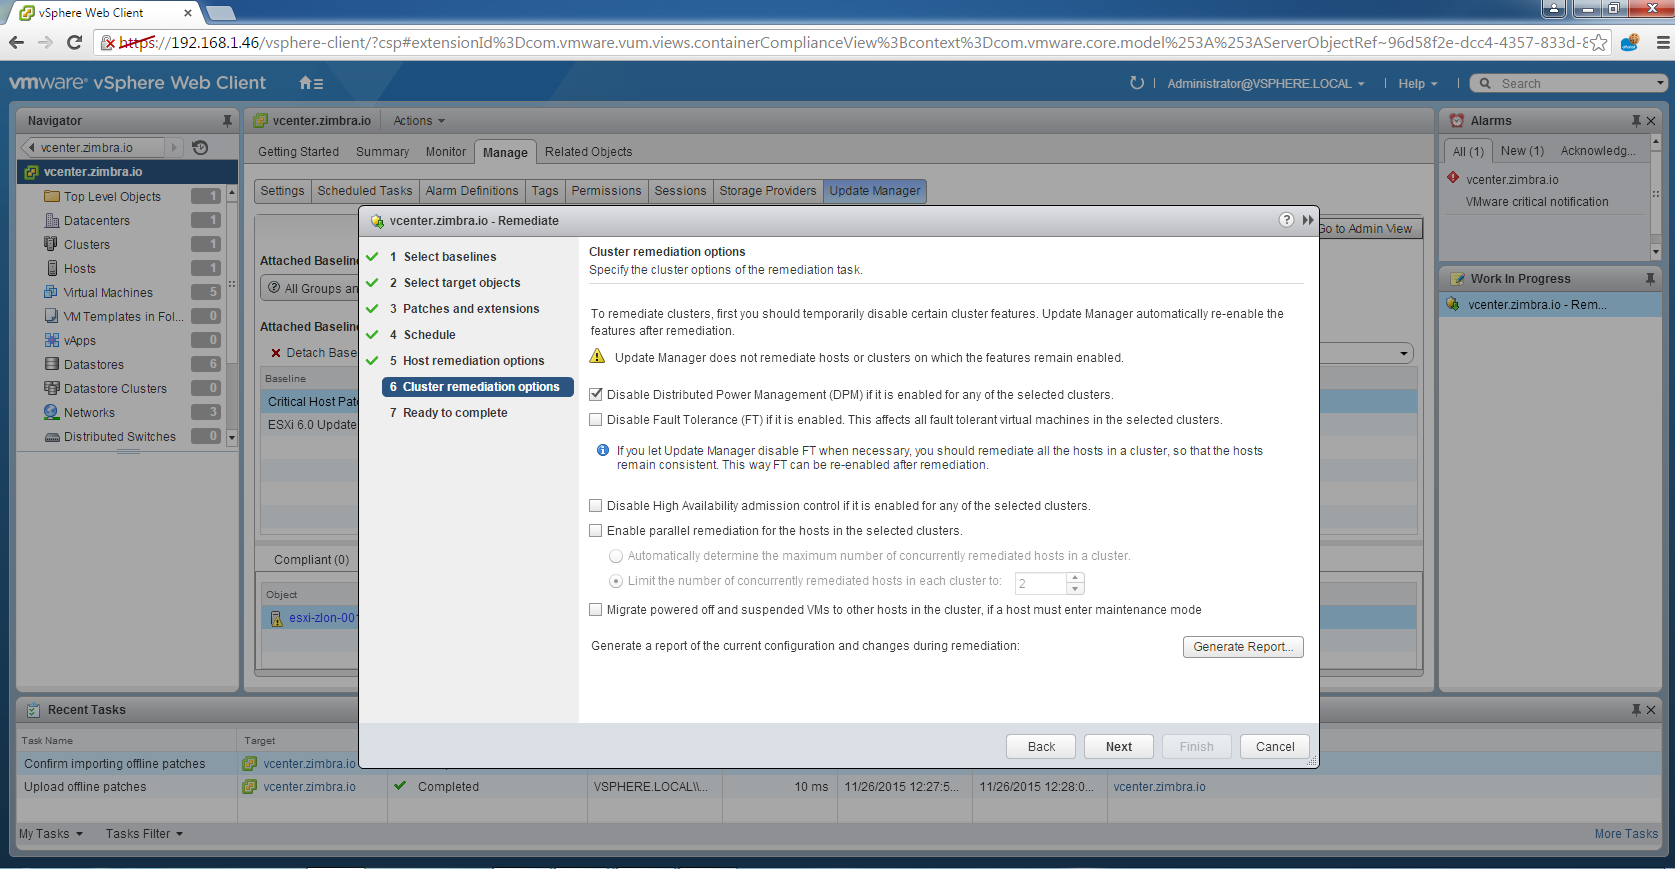Open the Tasks Filter dropdown
This screenshot has width=1675, height=869.
click(145, 834)
